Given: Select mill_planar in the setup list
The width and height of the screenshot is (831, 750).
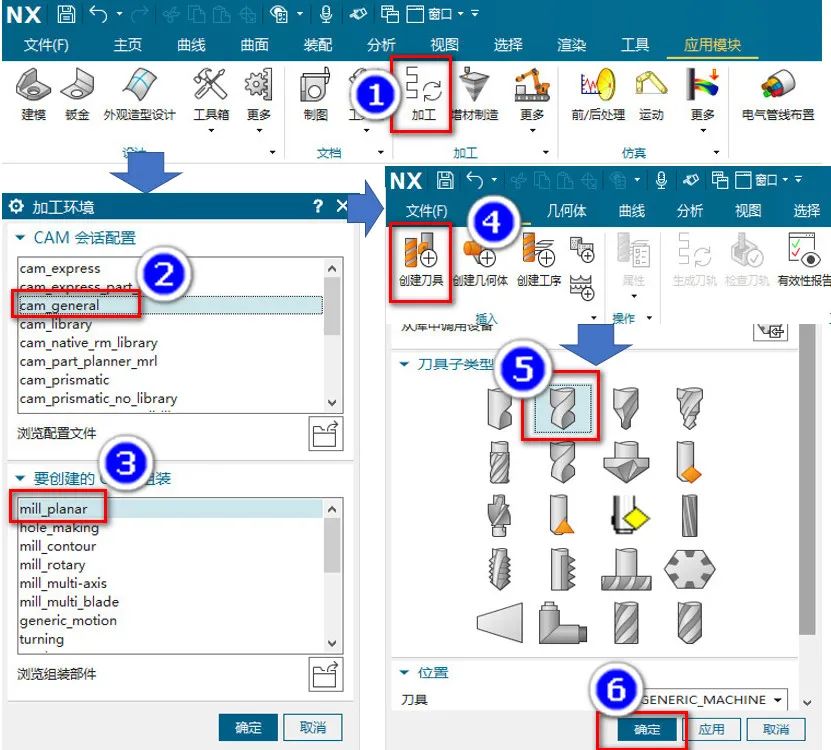Looking at the screenshot, I should [x=170, y=509].
